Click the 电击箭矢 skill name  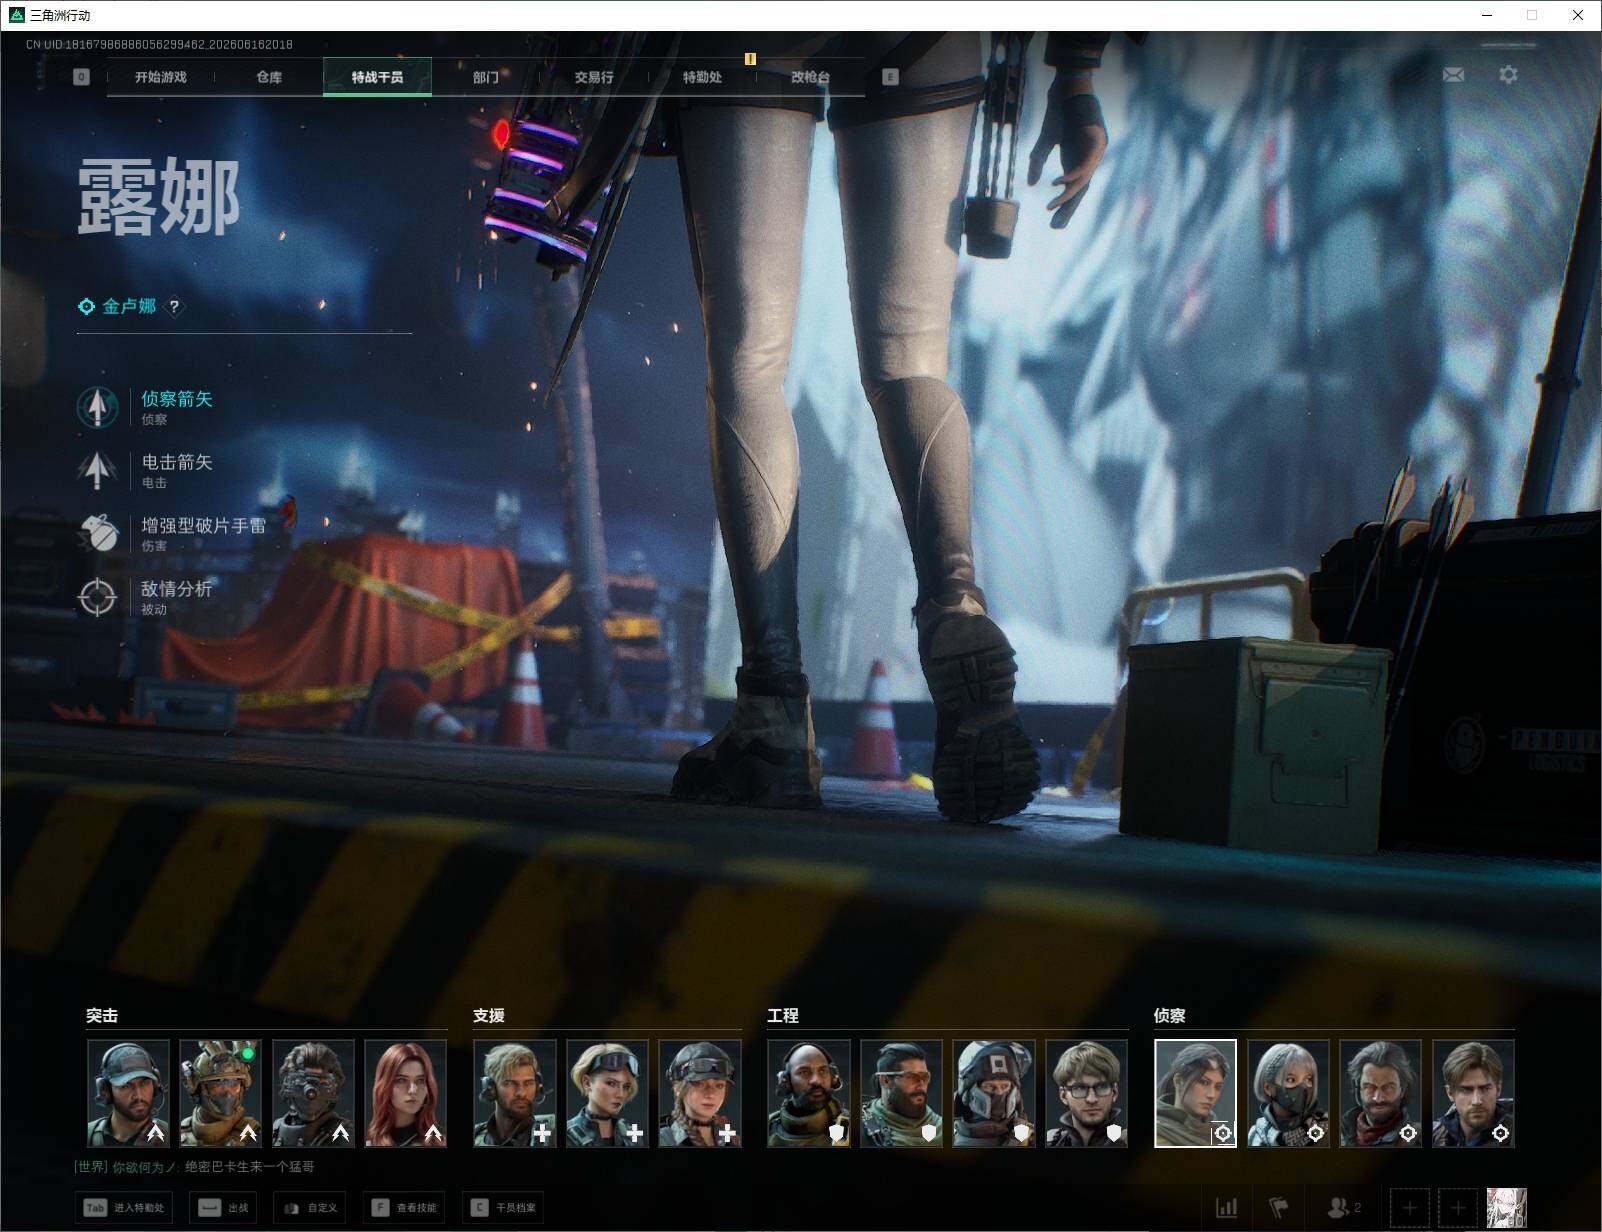pyautogui.click(x=177, y=462)
